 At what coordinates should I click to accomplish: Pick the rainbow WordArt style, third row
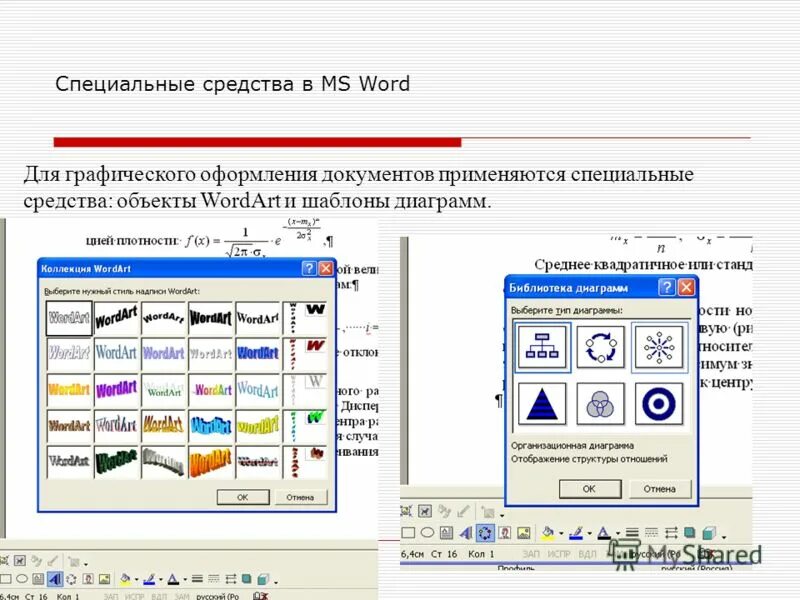[211, 390]
